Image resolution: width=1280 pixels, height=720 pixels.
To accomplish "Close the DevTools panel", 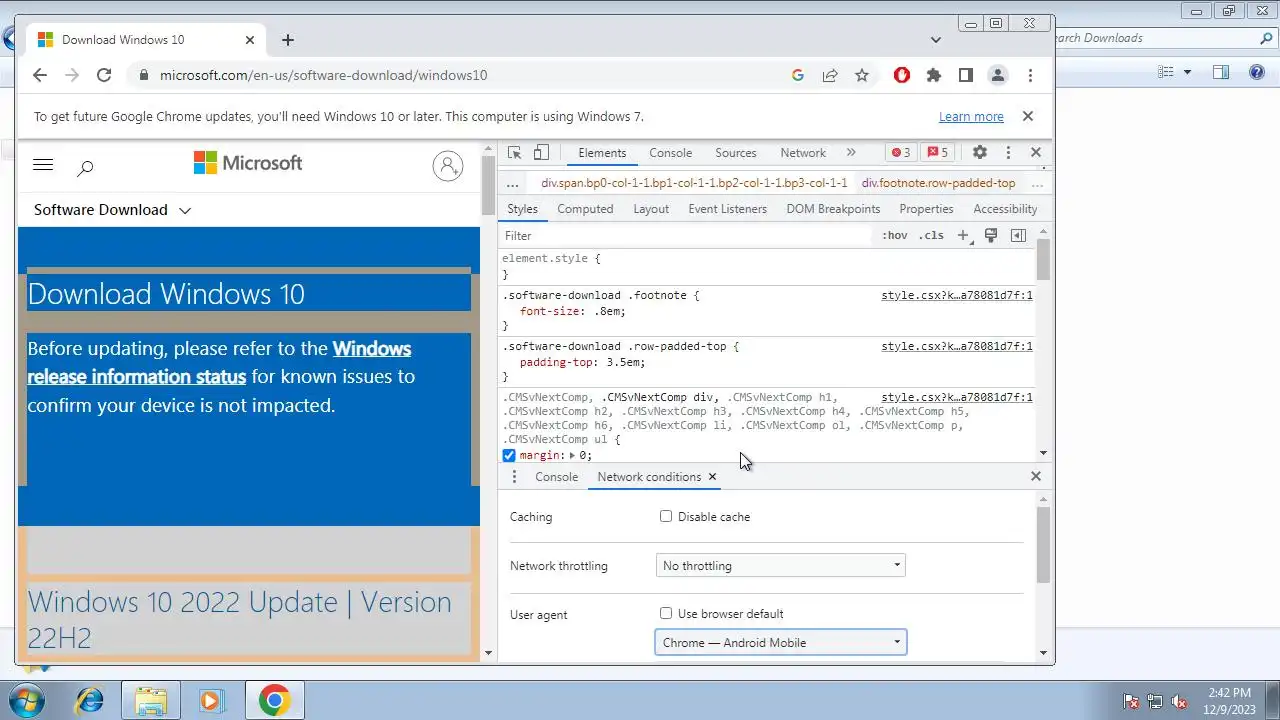I will pos(1036,153).
